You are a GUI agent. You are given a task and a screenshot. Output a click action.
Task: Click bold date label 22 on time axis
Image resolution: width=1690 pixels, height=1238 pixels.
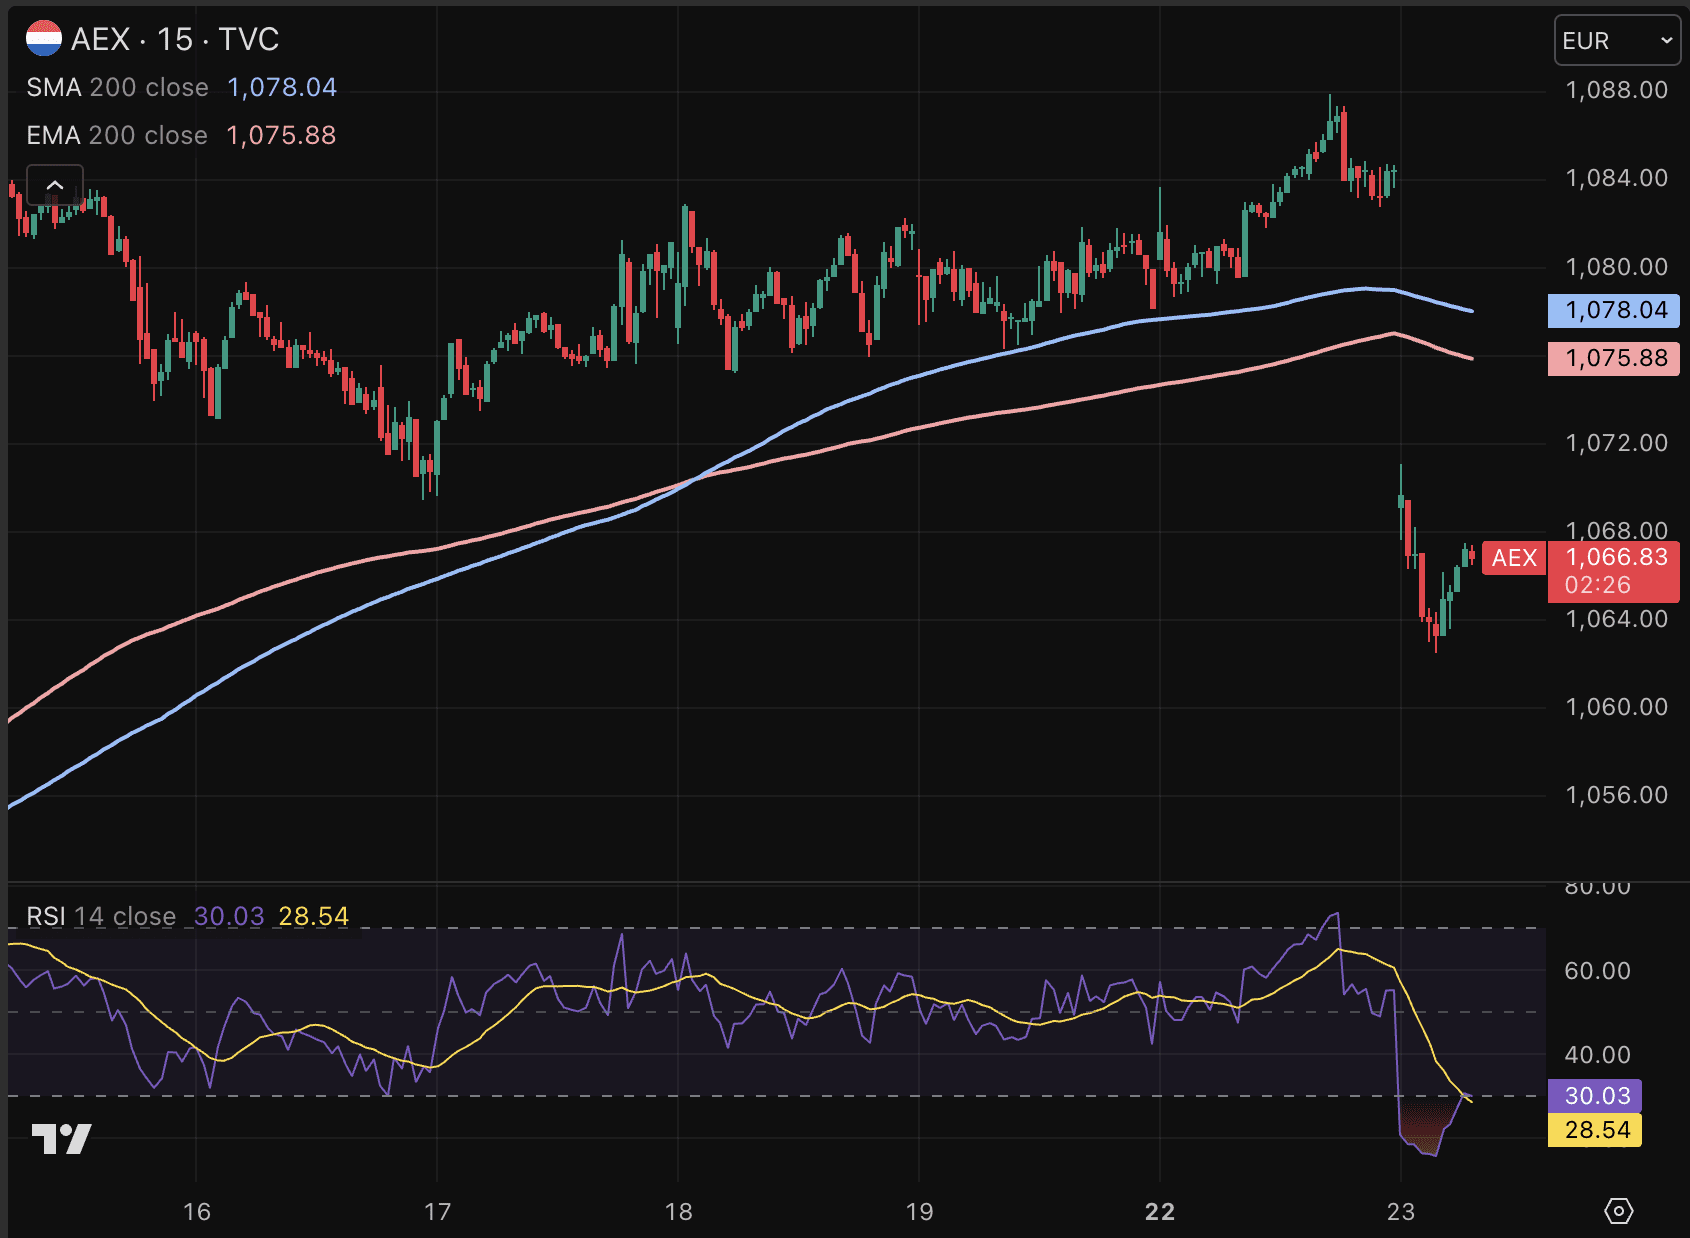[1160, 1212]
